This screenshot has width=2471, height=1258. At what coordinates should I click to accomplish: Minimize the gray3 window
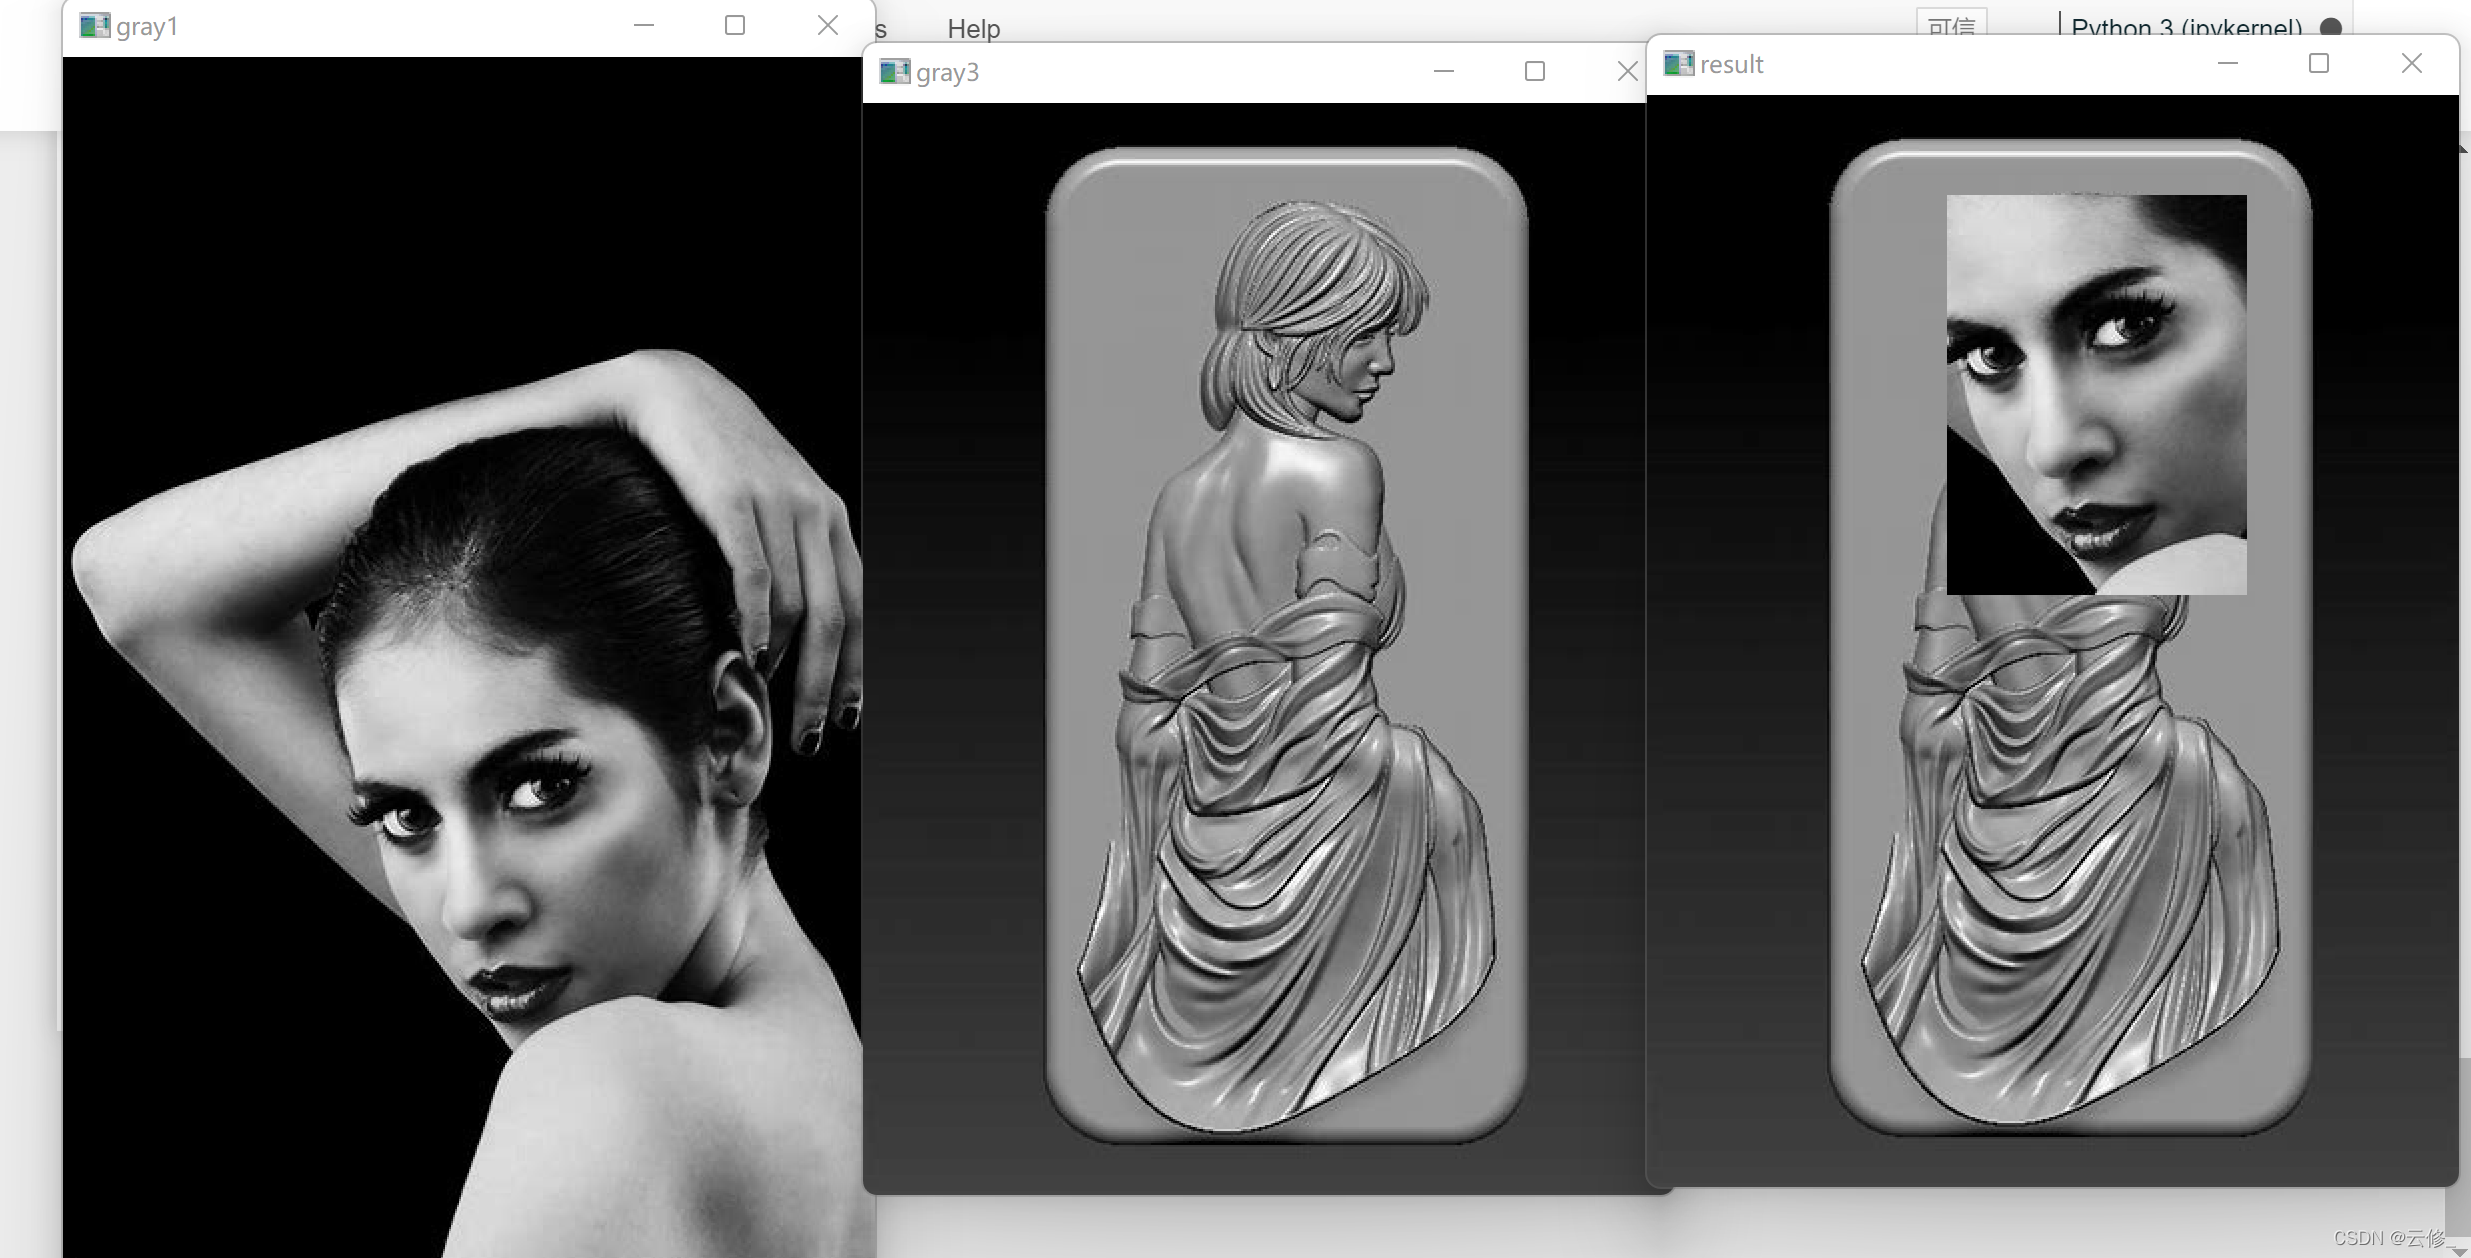coord(1444,72)
